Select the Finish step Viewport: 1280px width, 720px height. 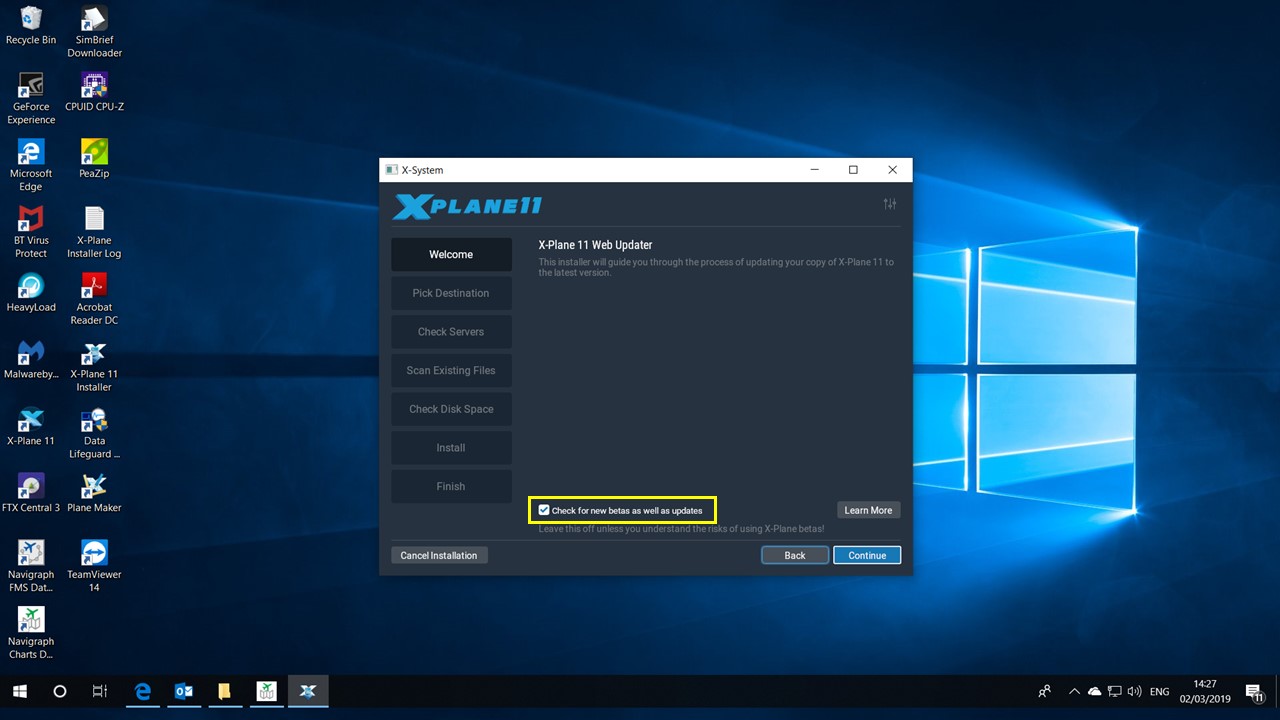pos(451,486)
